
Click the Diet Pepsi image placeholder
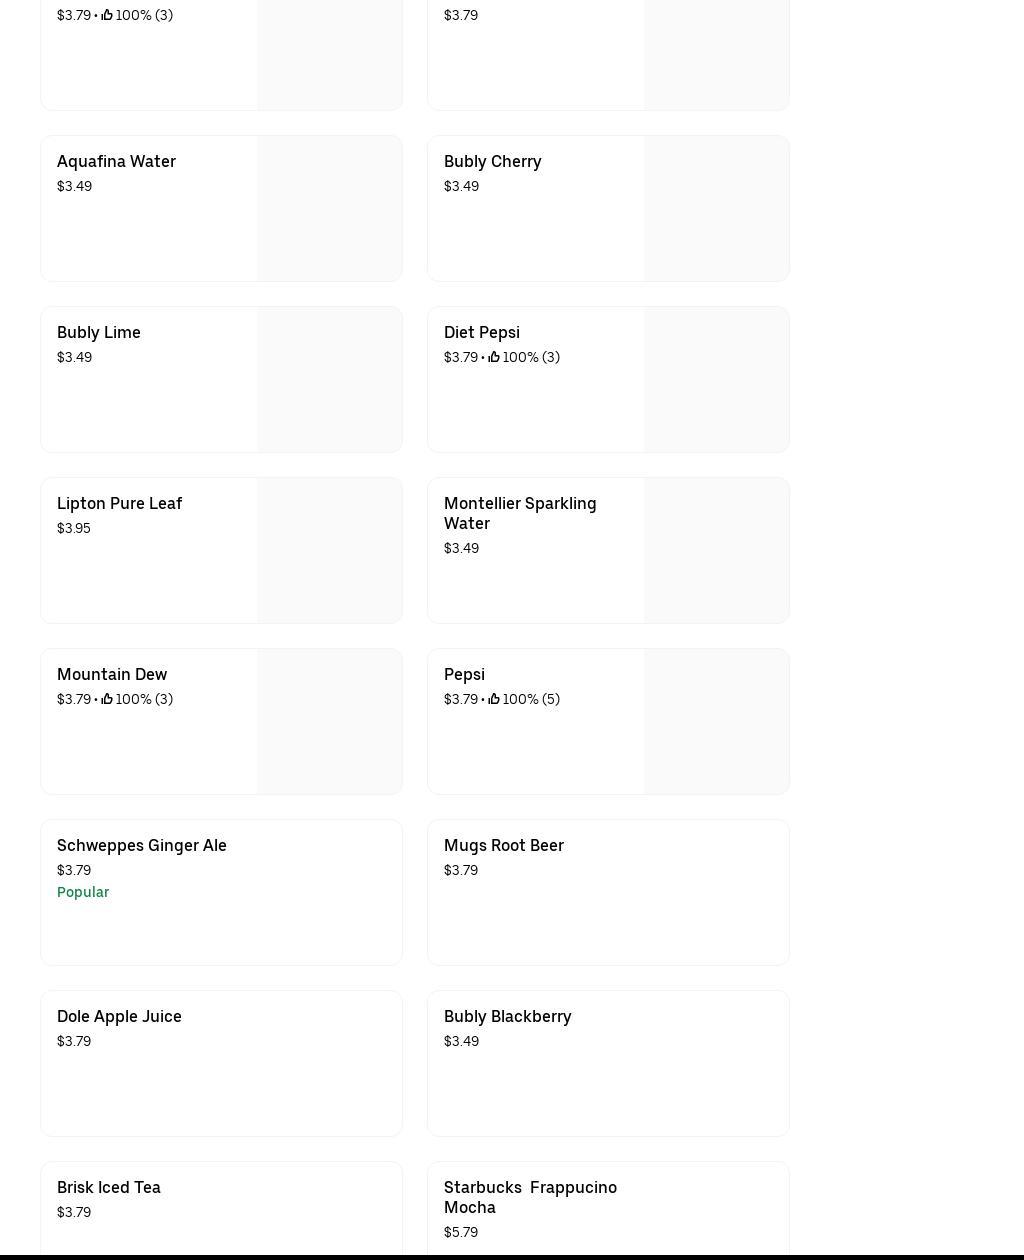(716, 379)
